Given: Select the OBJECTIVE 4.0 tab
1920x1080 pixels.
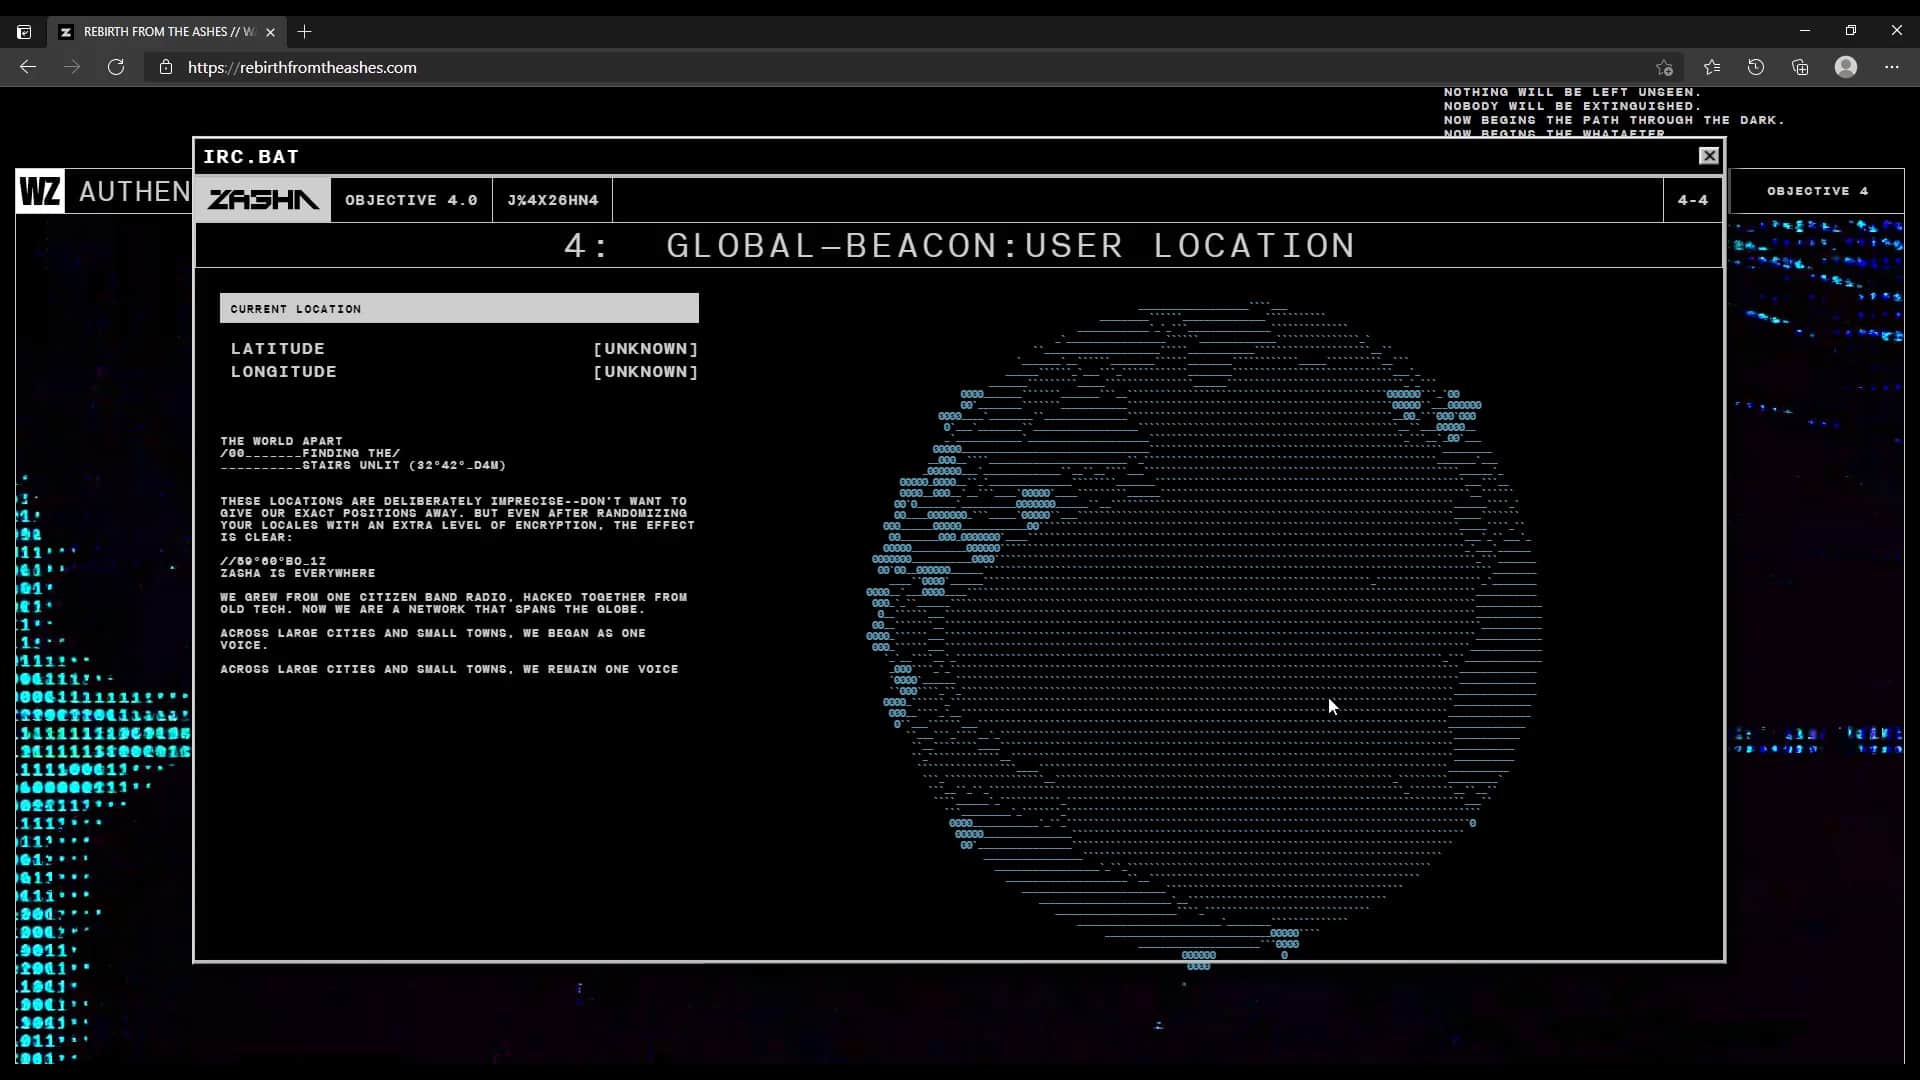Looking at the screenshot, I should pyautogui.click(x=411, y=200).
